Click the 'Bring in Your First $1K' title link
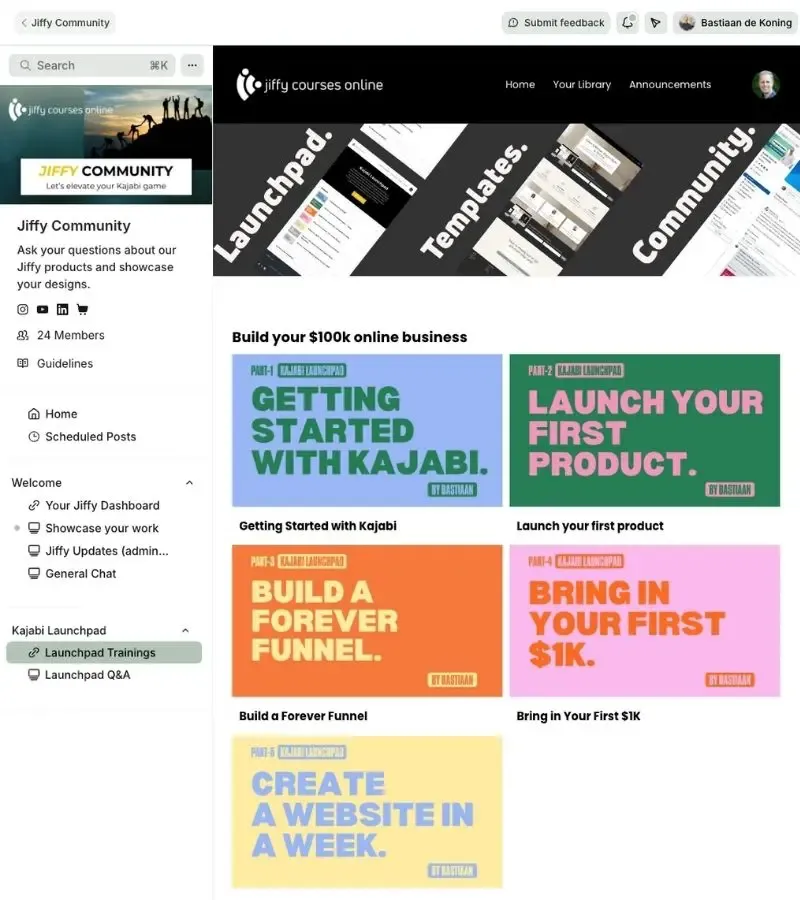 [x=578, y=716]
